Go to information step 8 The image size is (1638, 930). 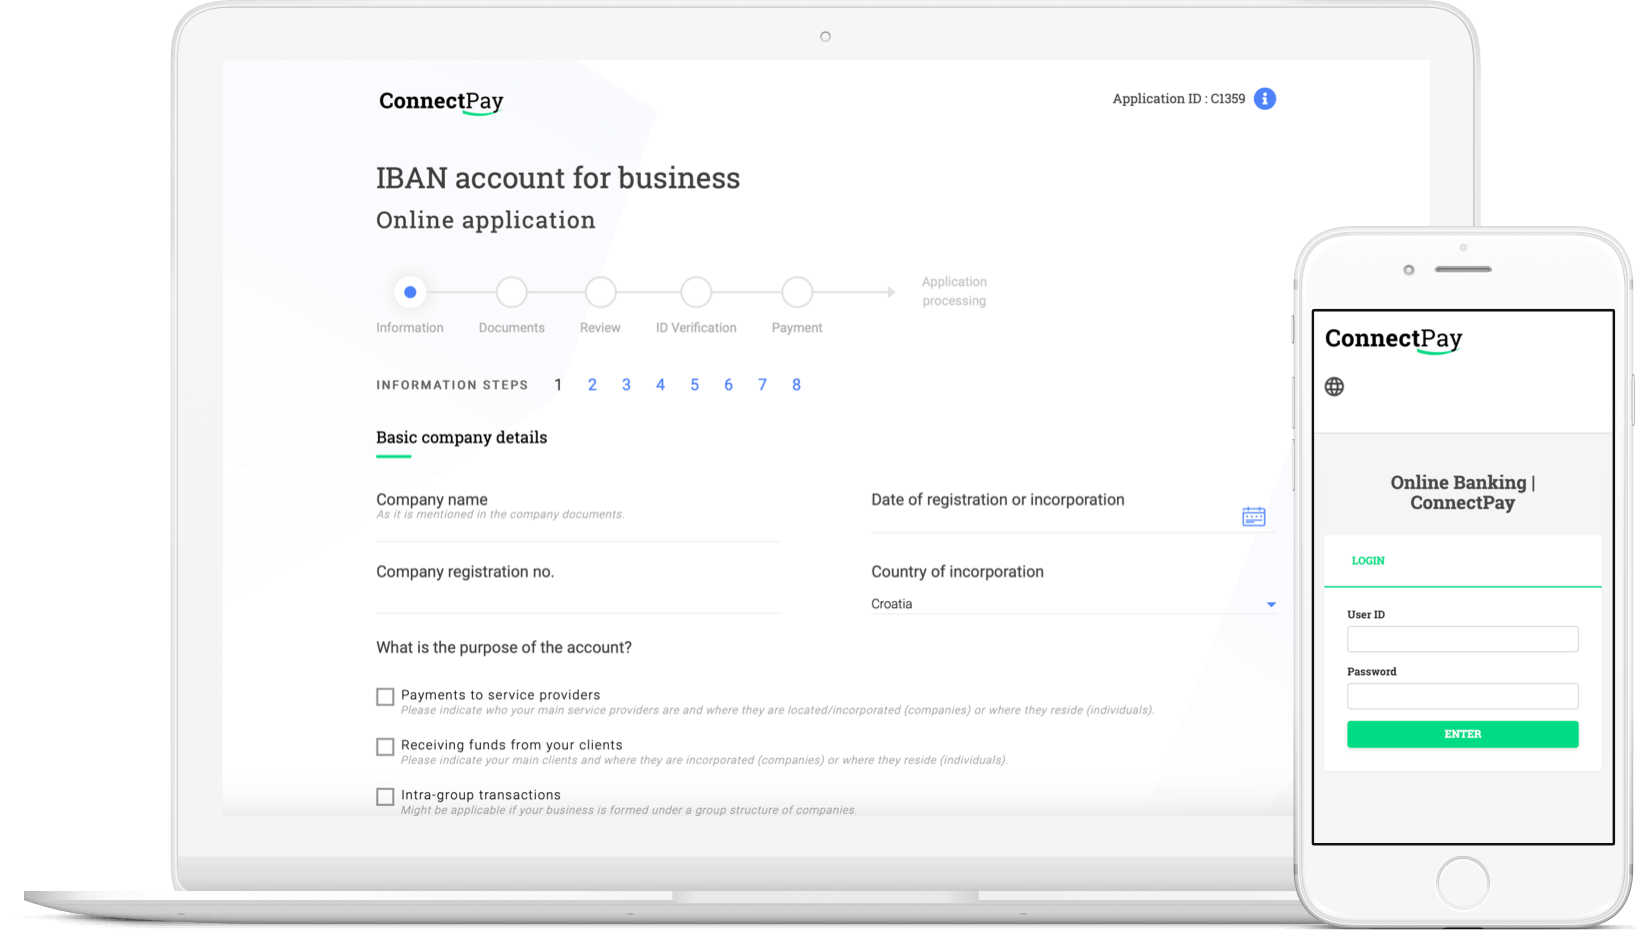(796, 384)
